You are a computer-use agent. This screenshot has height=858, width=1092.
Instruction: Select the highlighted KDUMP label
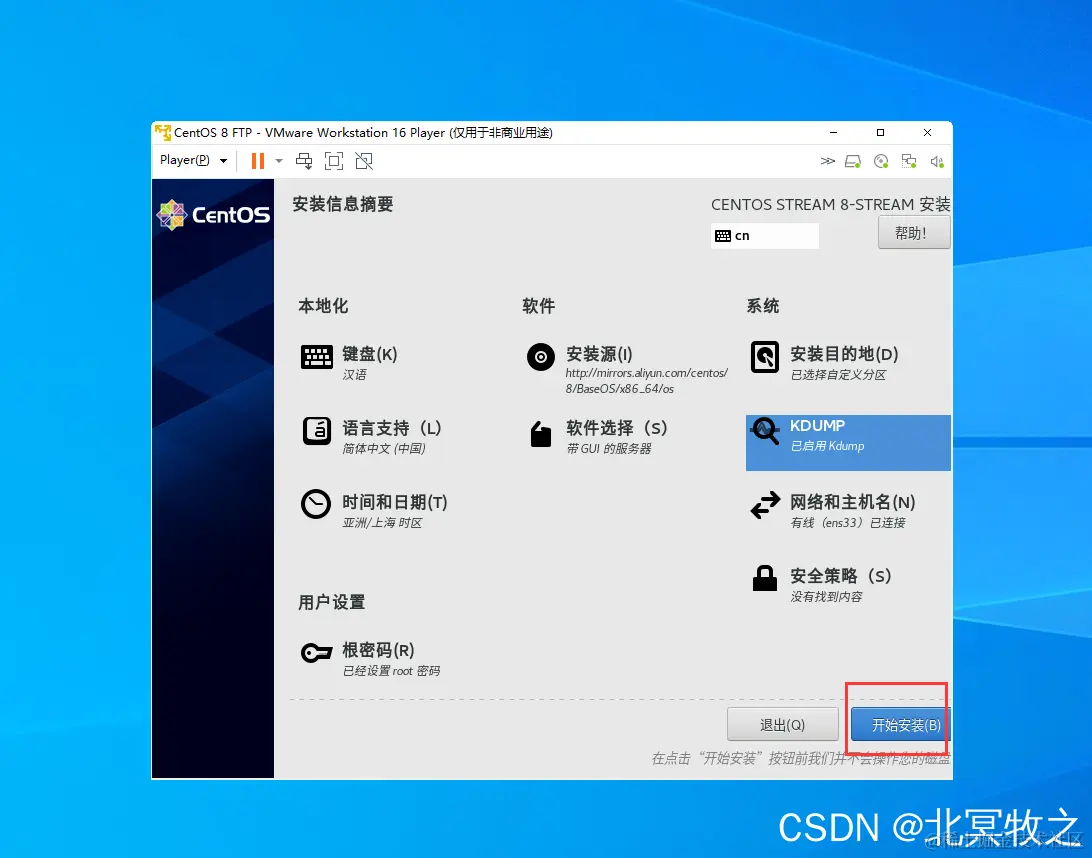[x=818, y=426]
